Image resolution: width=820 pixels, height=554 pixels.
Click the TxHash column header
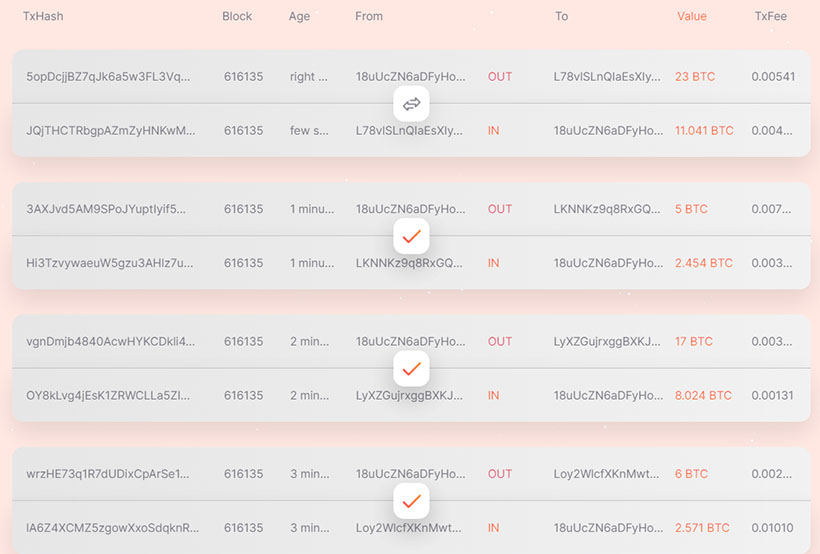pyautogui.click(x=43, y=16)
